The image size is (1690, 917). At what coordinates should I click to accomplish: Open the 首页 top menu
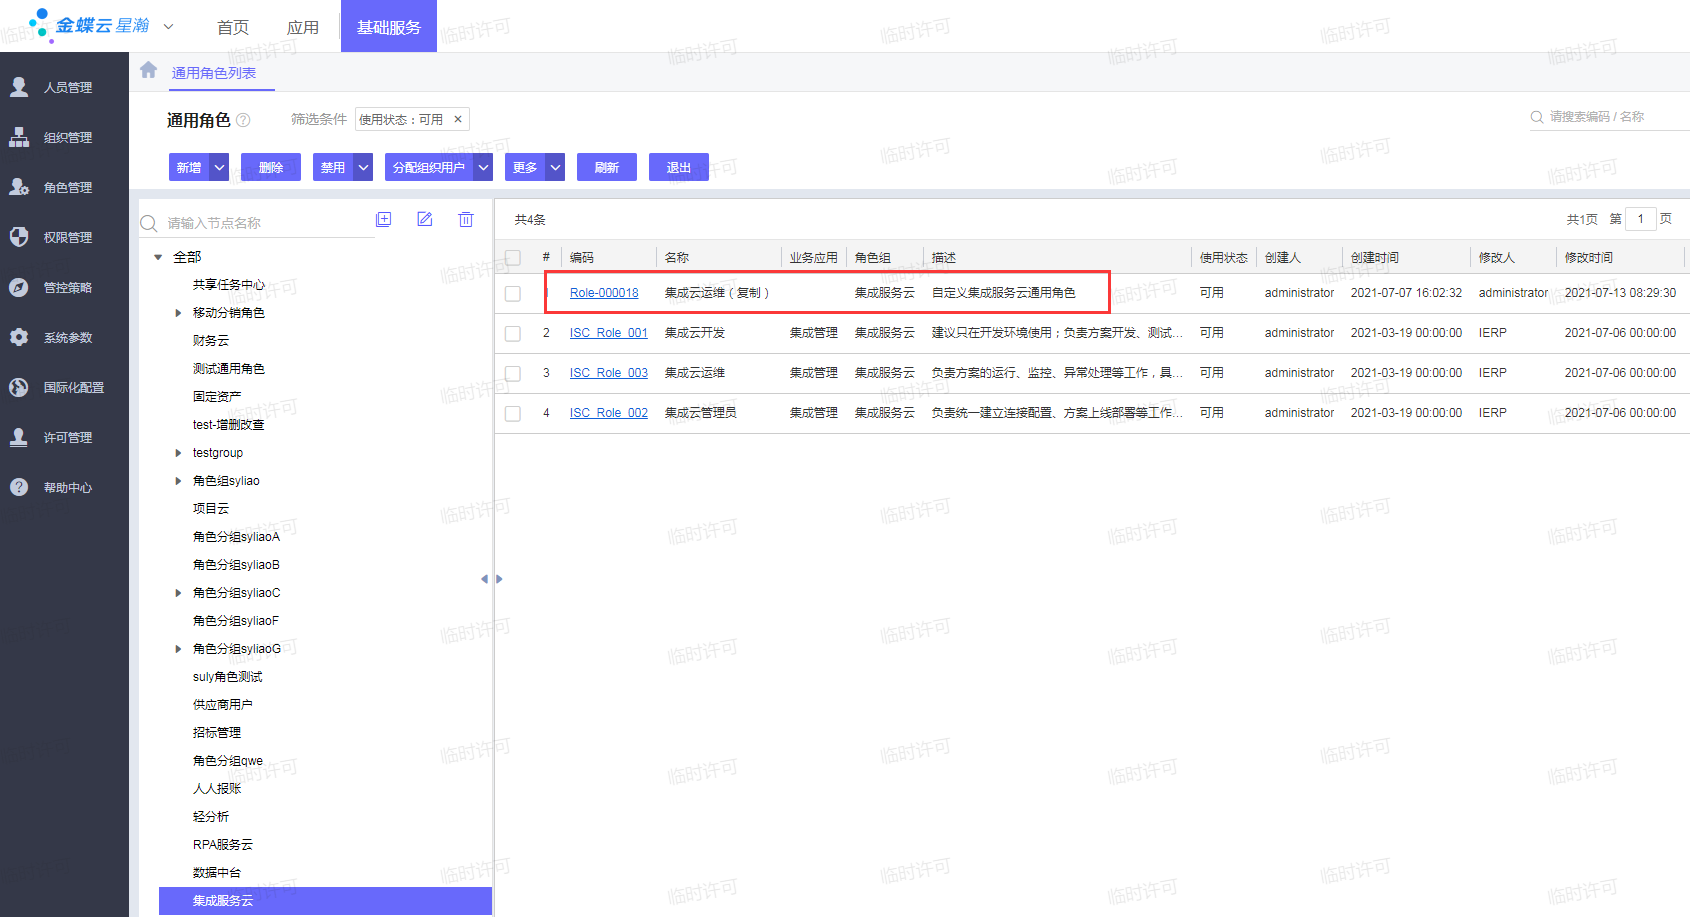(x=233, y=27)
